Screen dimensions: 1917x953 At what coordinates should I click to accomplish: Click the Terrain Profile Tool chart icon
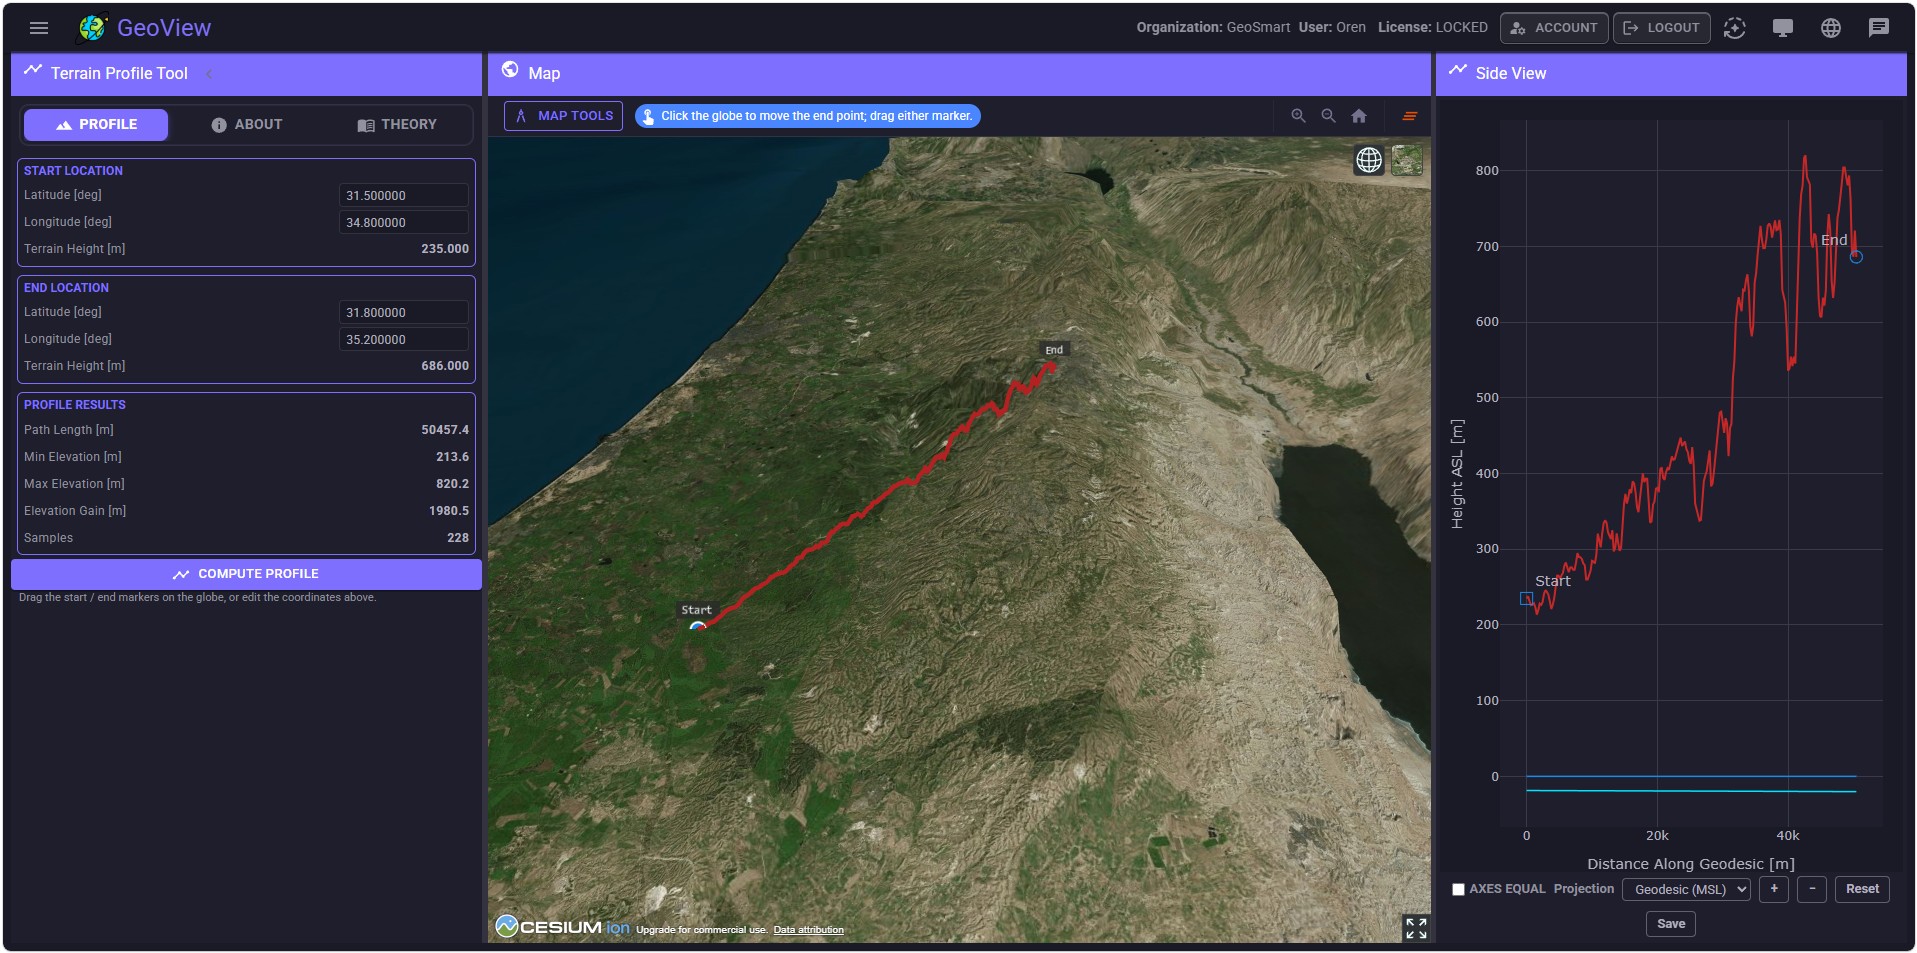tap(33, 70)
